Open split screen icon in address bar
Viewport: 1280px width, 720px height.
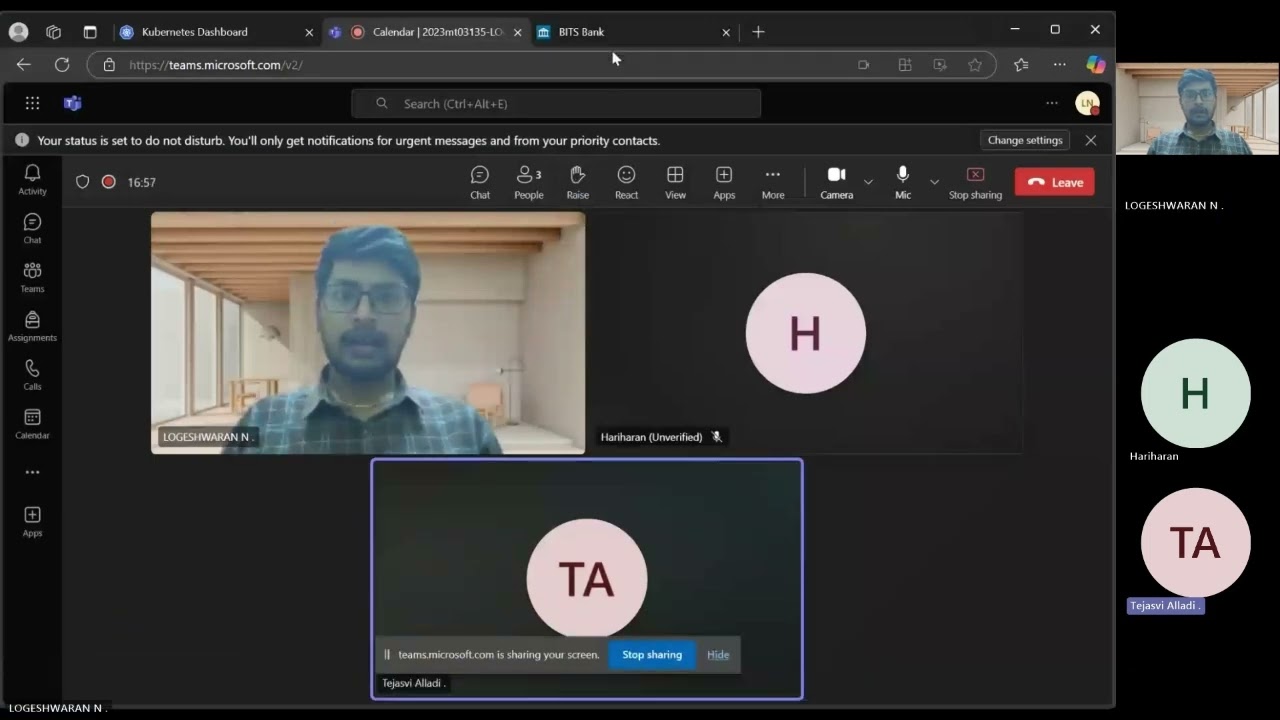[905, 65]
